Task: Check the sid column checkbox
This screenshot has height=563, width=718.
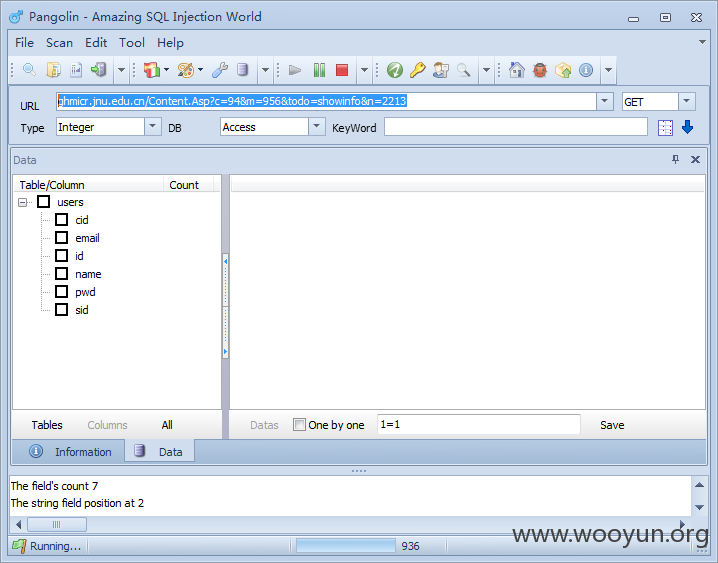Action: 61,309
